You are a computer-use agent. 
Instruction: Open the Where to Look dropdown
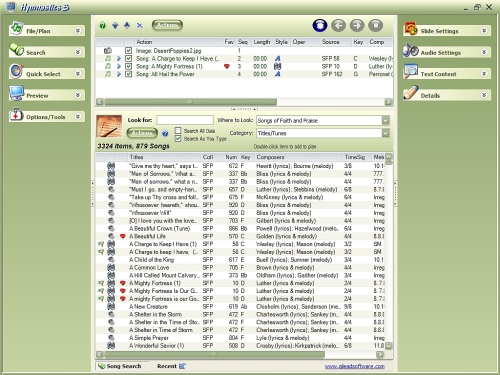pyautogui.click(x=385, y=120)
